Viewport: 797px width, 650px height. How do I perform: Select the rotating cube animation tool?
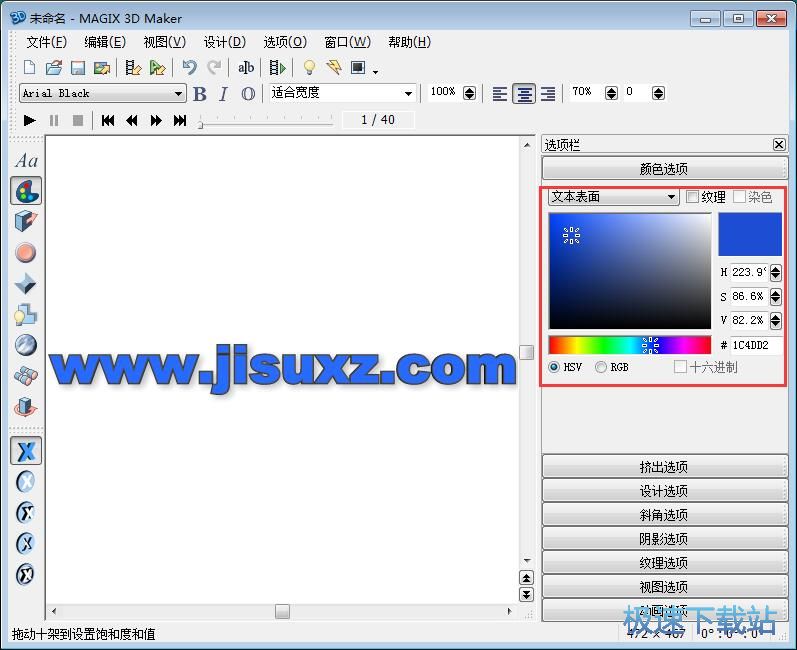(x=25, y=407)
